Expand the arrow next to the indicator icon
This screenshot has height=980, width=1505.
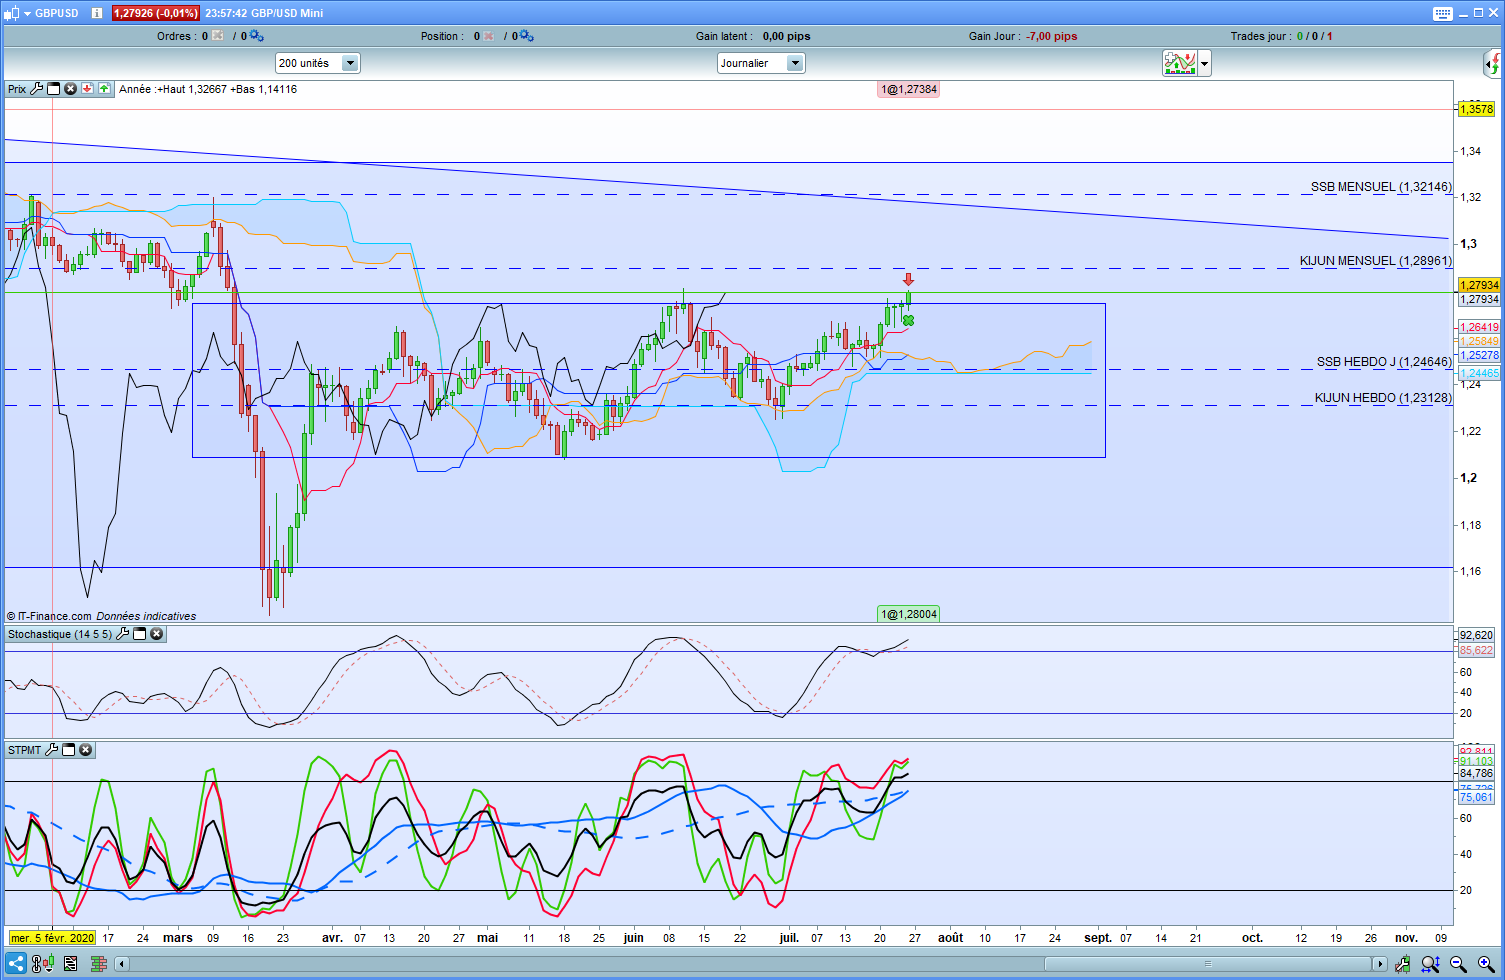click(1204, 63)
